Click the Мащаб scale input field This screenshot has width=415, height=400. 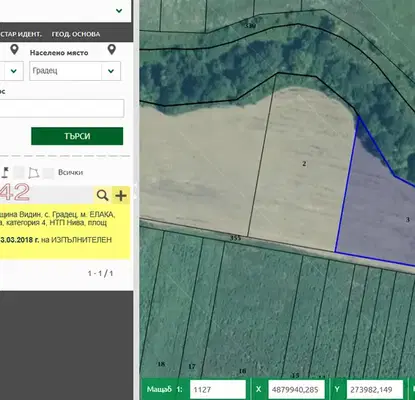pos(218,389)
